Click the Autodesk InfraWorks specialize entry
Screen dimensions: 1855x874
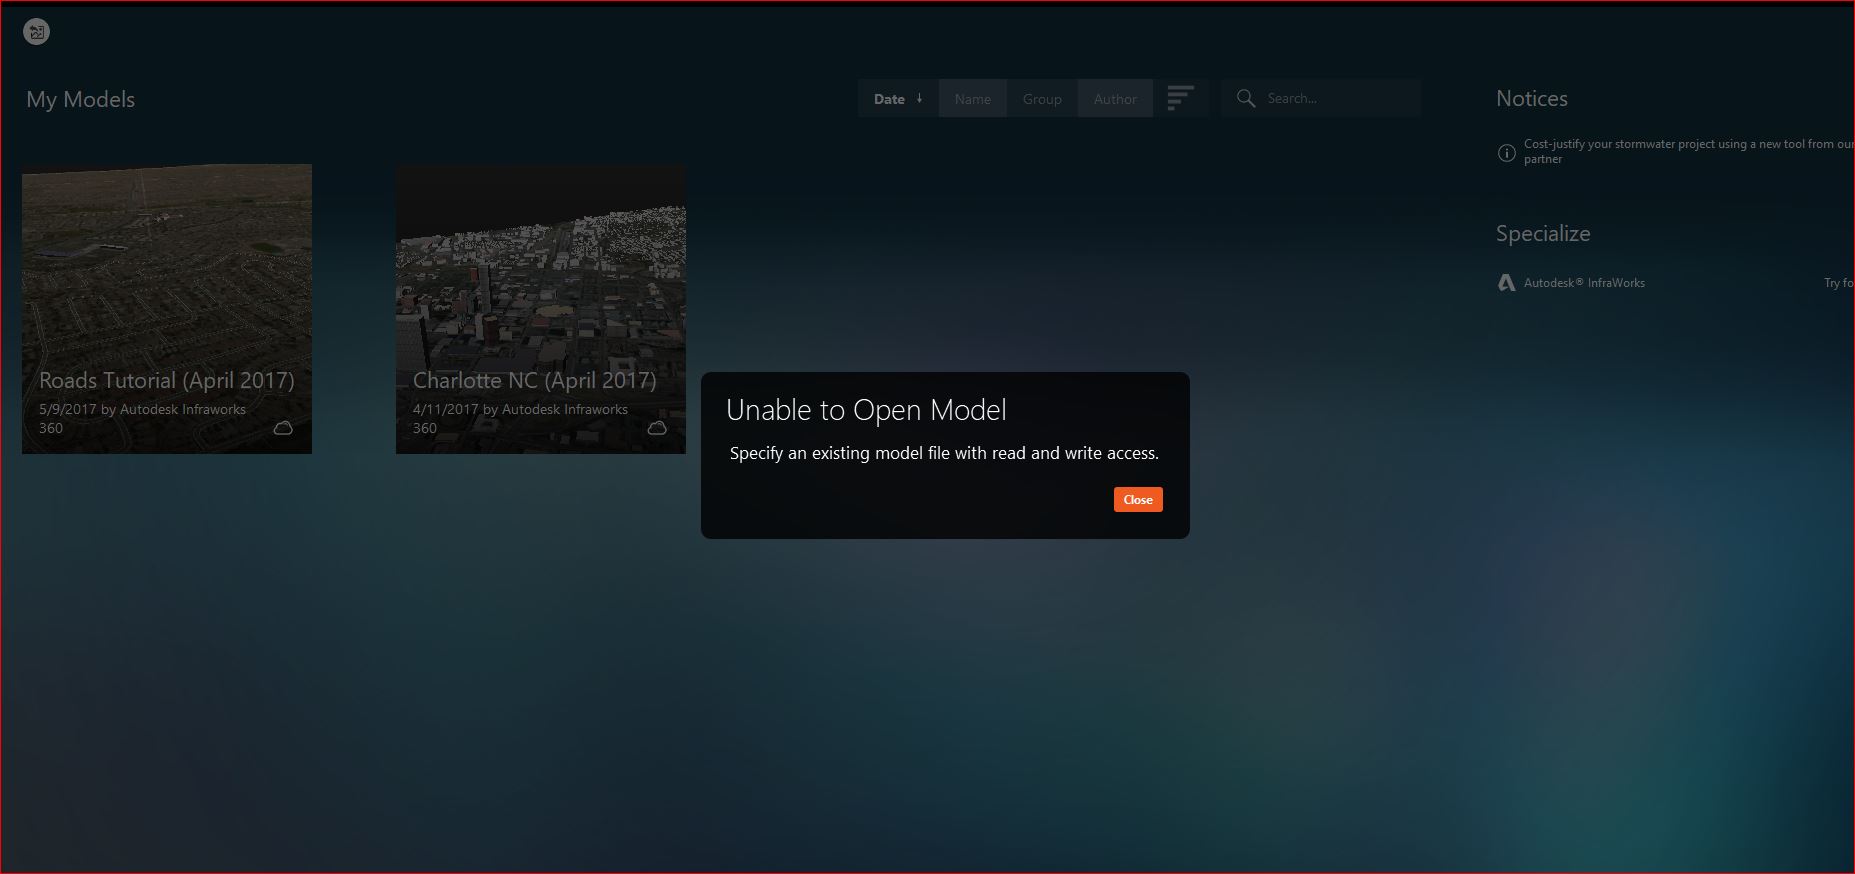[x=1584, y=283]
